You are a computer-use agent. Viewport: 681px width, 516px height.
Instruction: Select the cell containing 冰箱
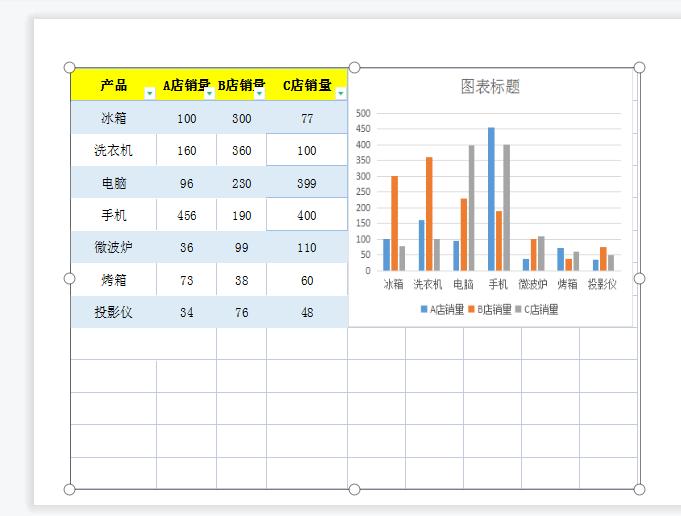coord(113,118)
